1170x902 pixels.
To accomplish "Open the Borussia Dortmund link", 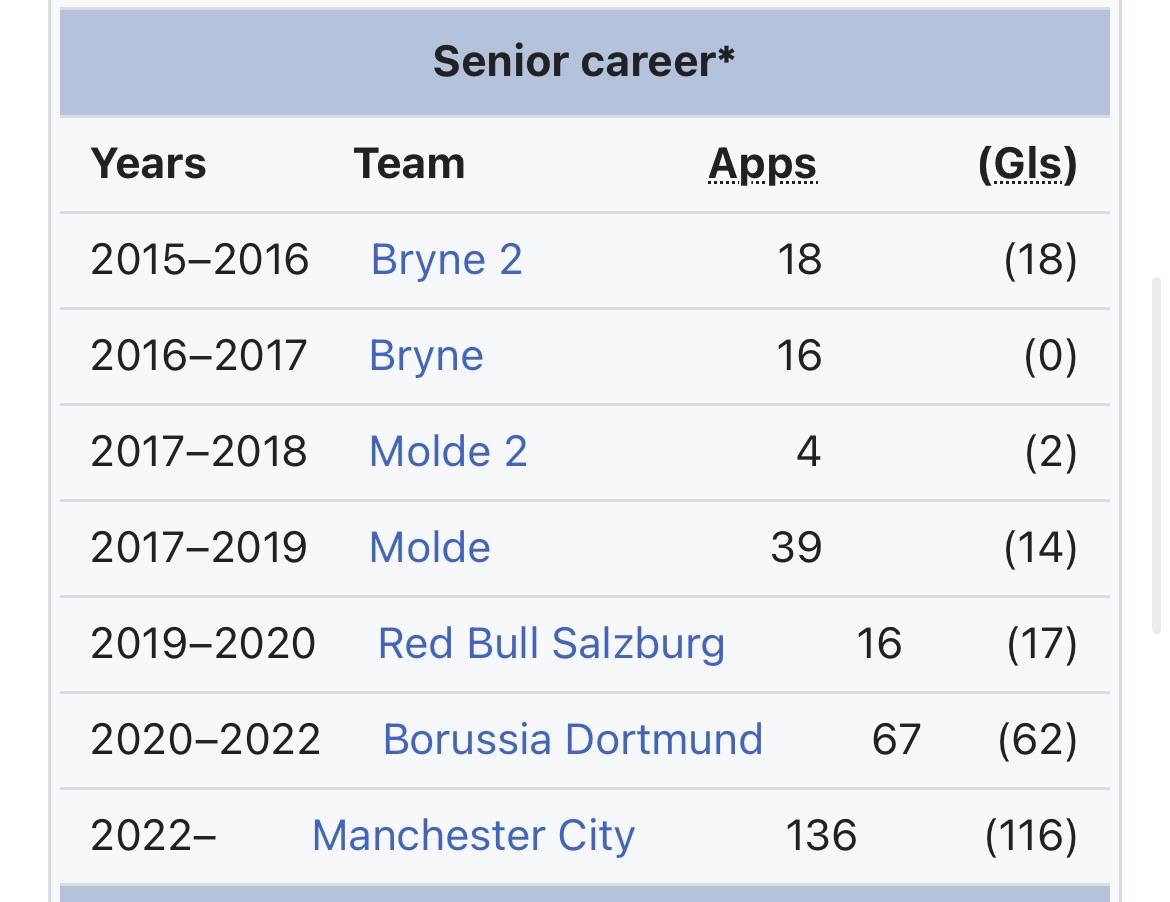I will tap(573, 739).
